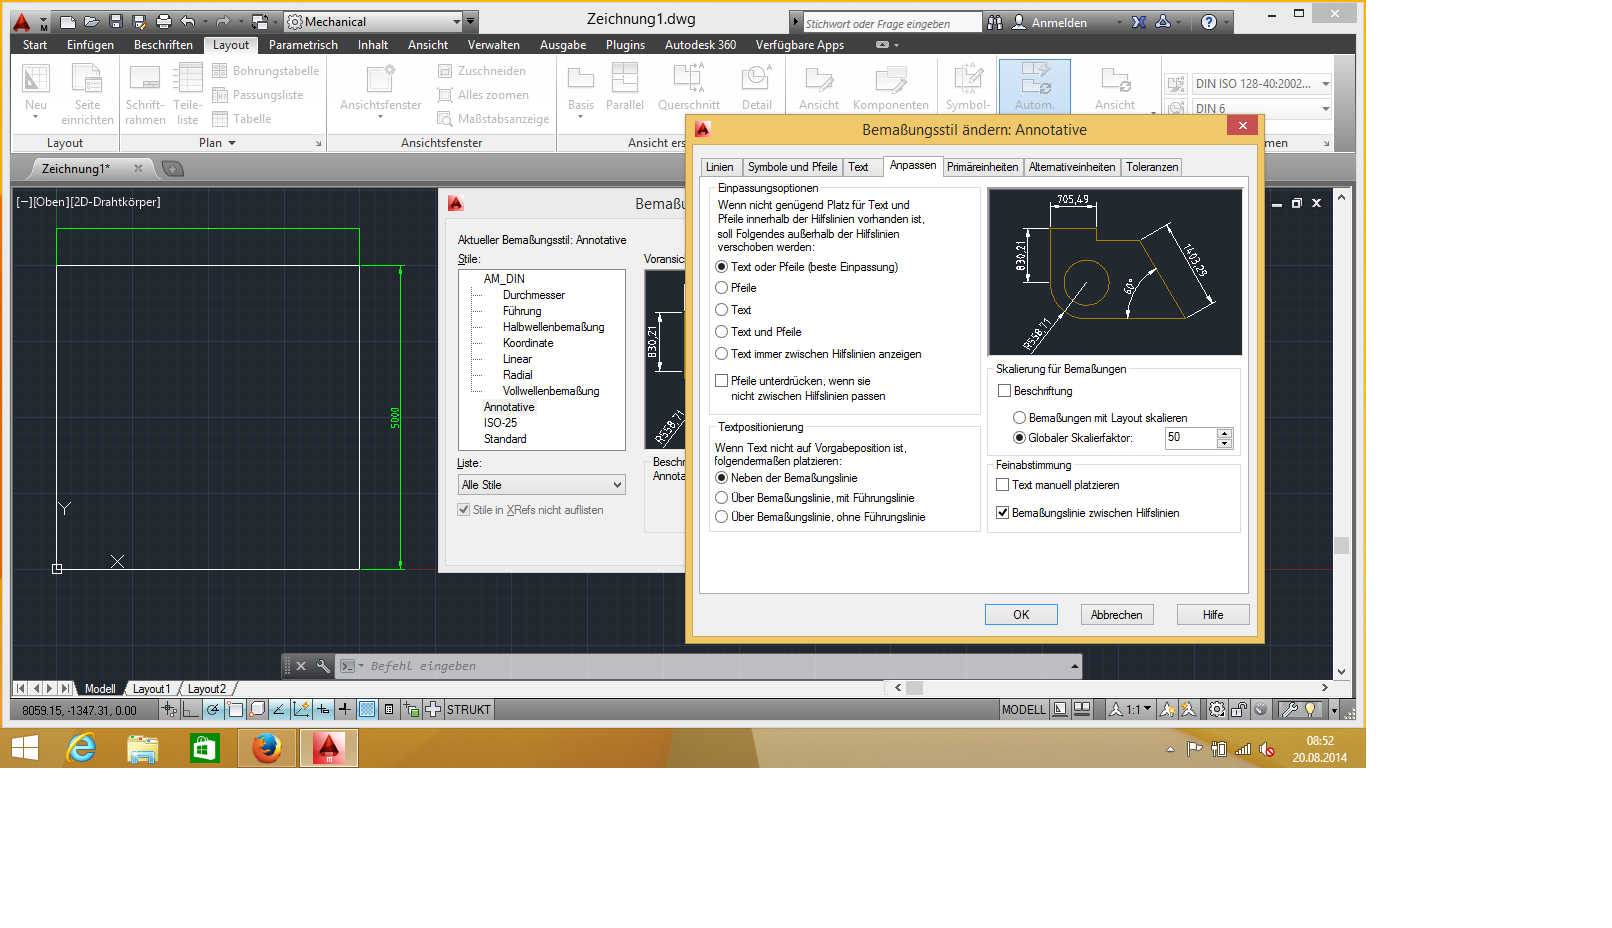Click the MODELL status bar button
Screen dimensions: 1612x928
[x=1023, y=709]
